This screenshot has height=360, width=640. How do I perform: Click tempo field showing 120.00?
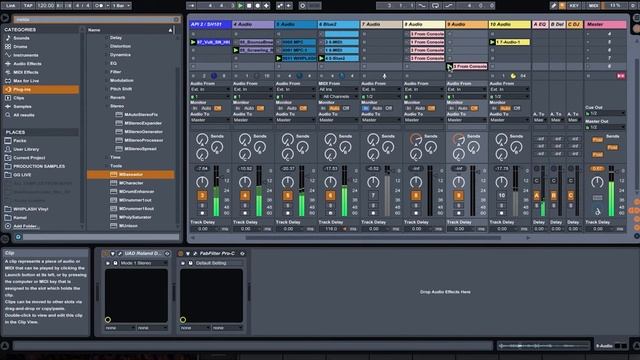[x=45, y=6]
